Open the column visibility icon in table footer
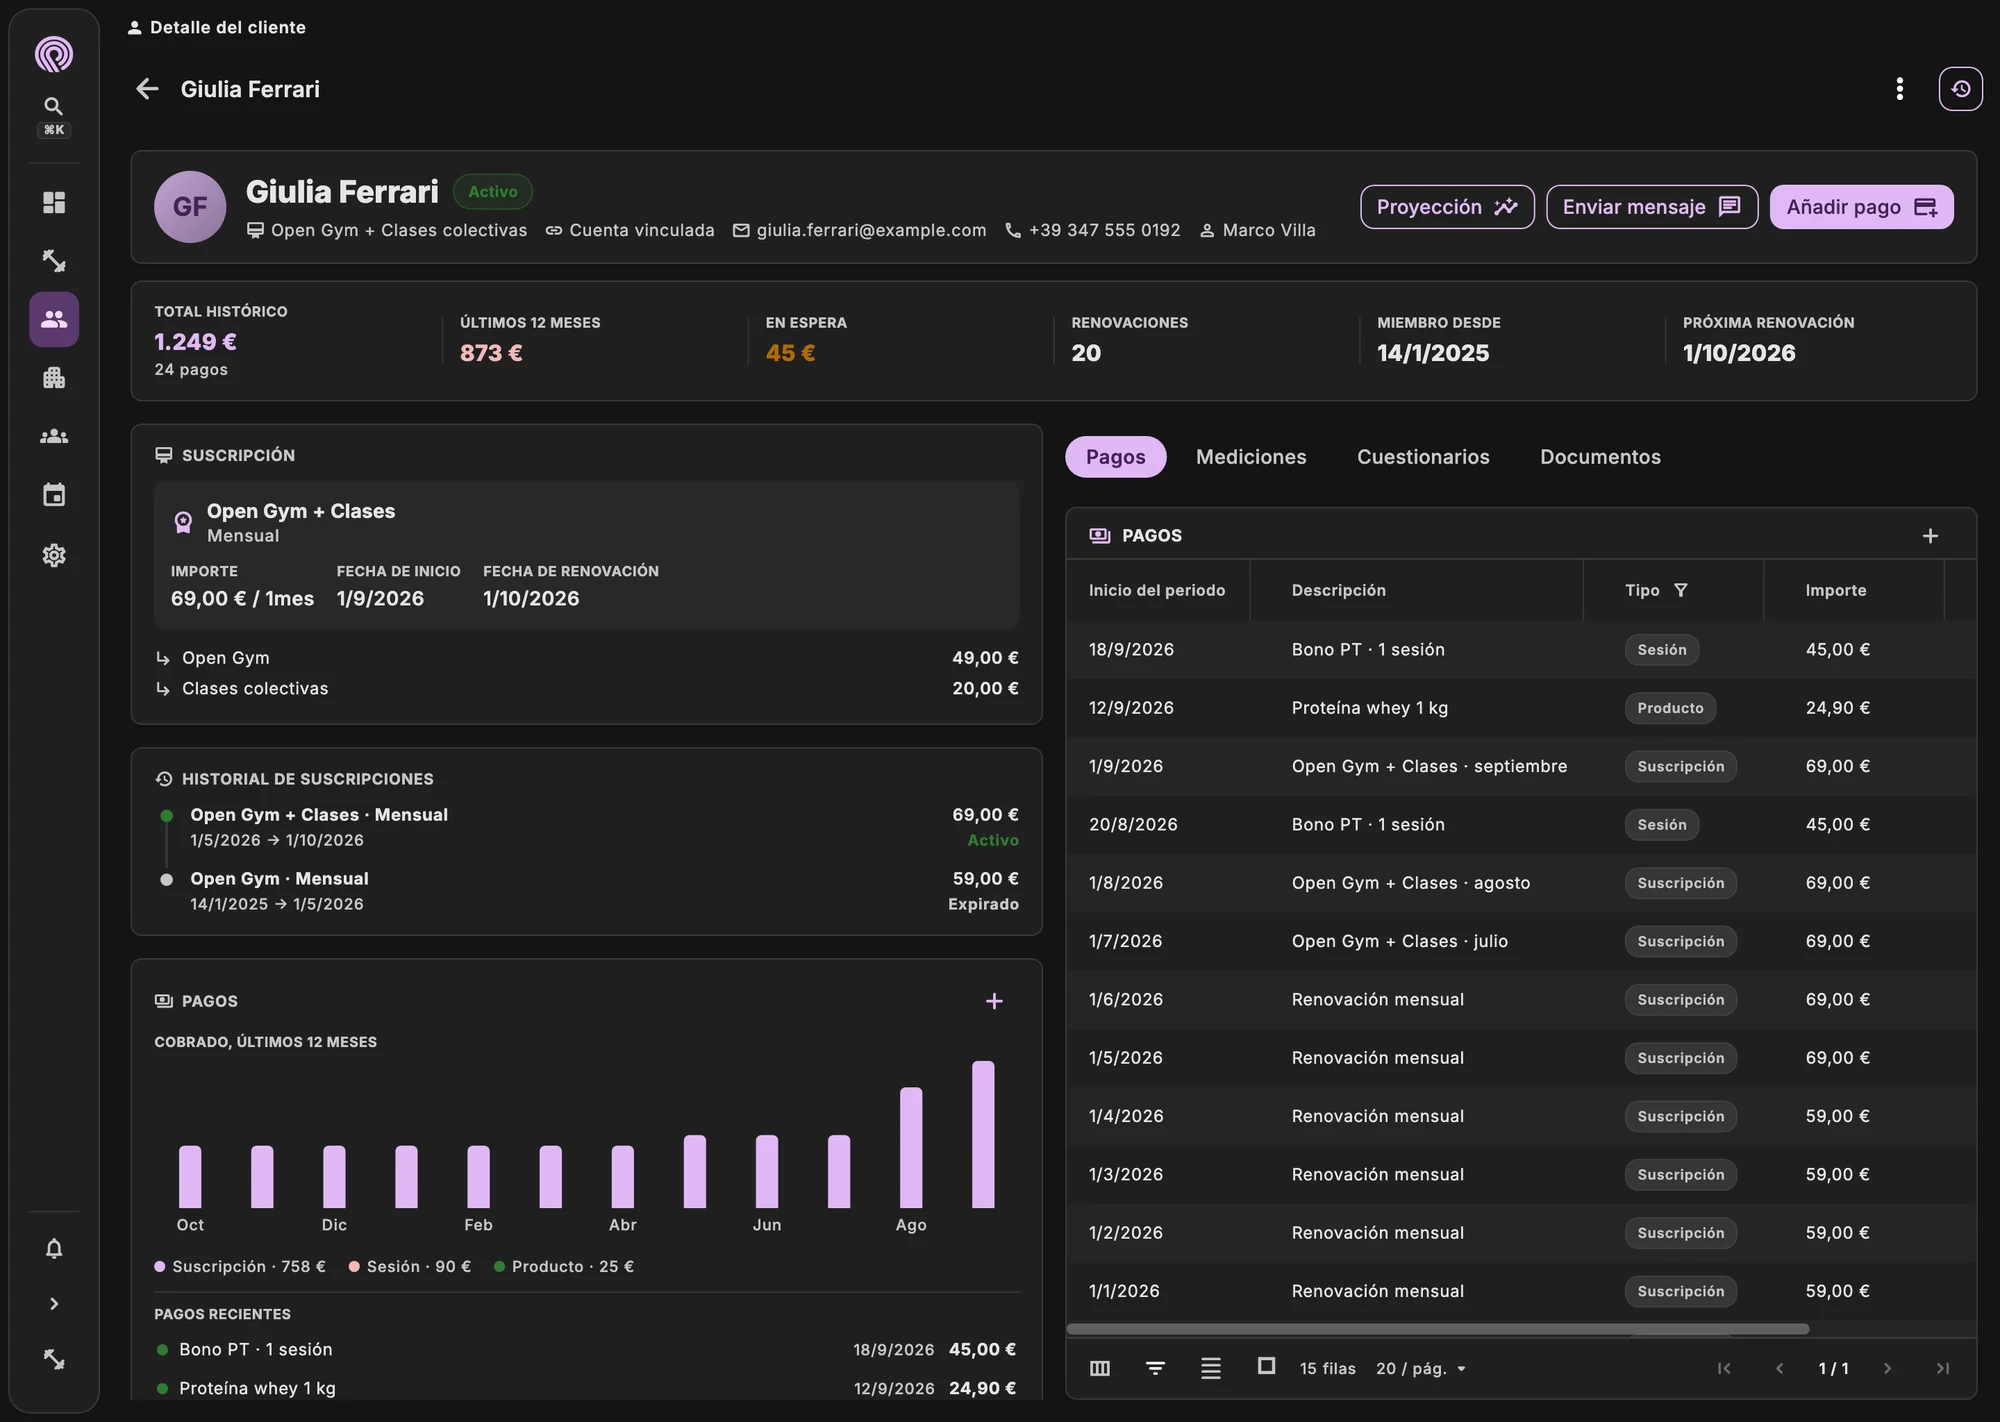 click(1100, 1368)
